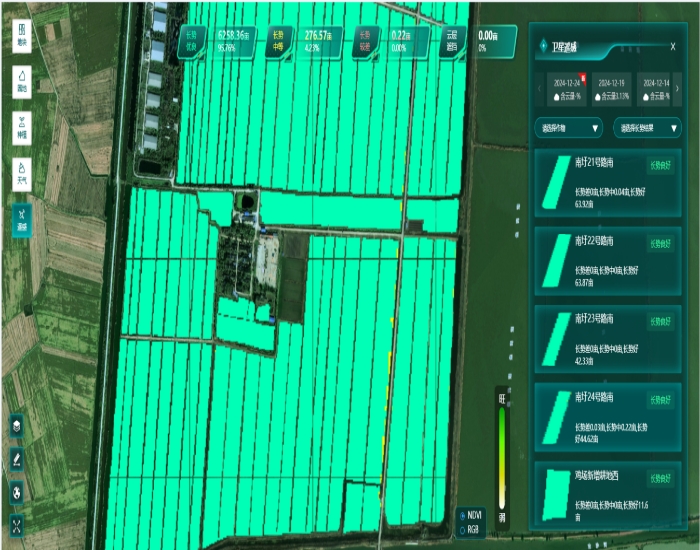Select the 种植 (planting) sidebar icon
The height and width of the screenshot is (550, 700).
[x=22, y=126]
